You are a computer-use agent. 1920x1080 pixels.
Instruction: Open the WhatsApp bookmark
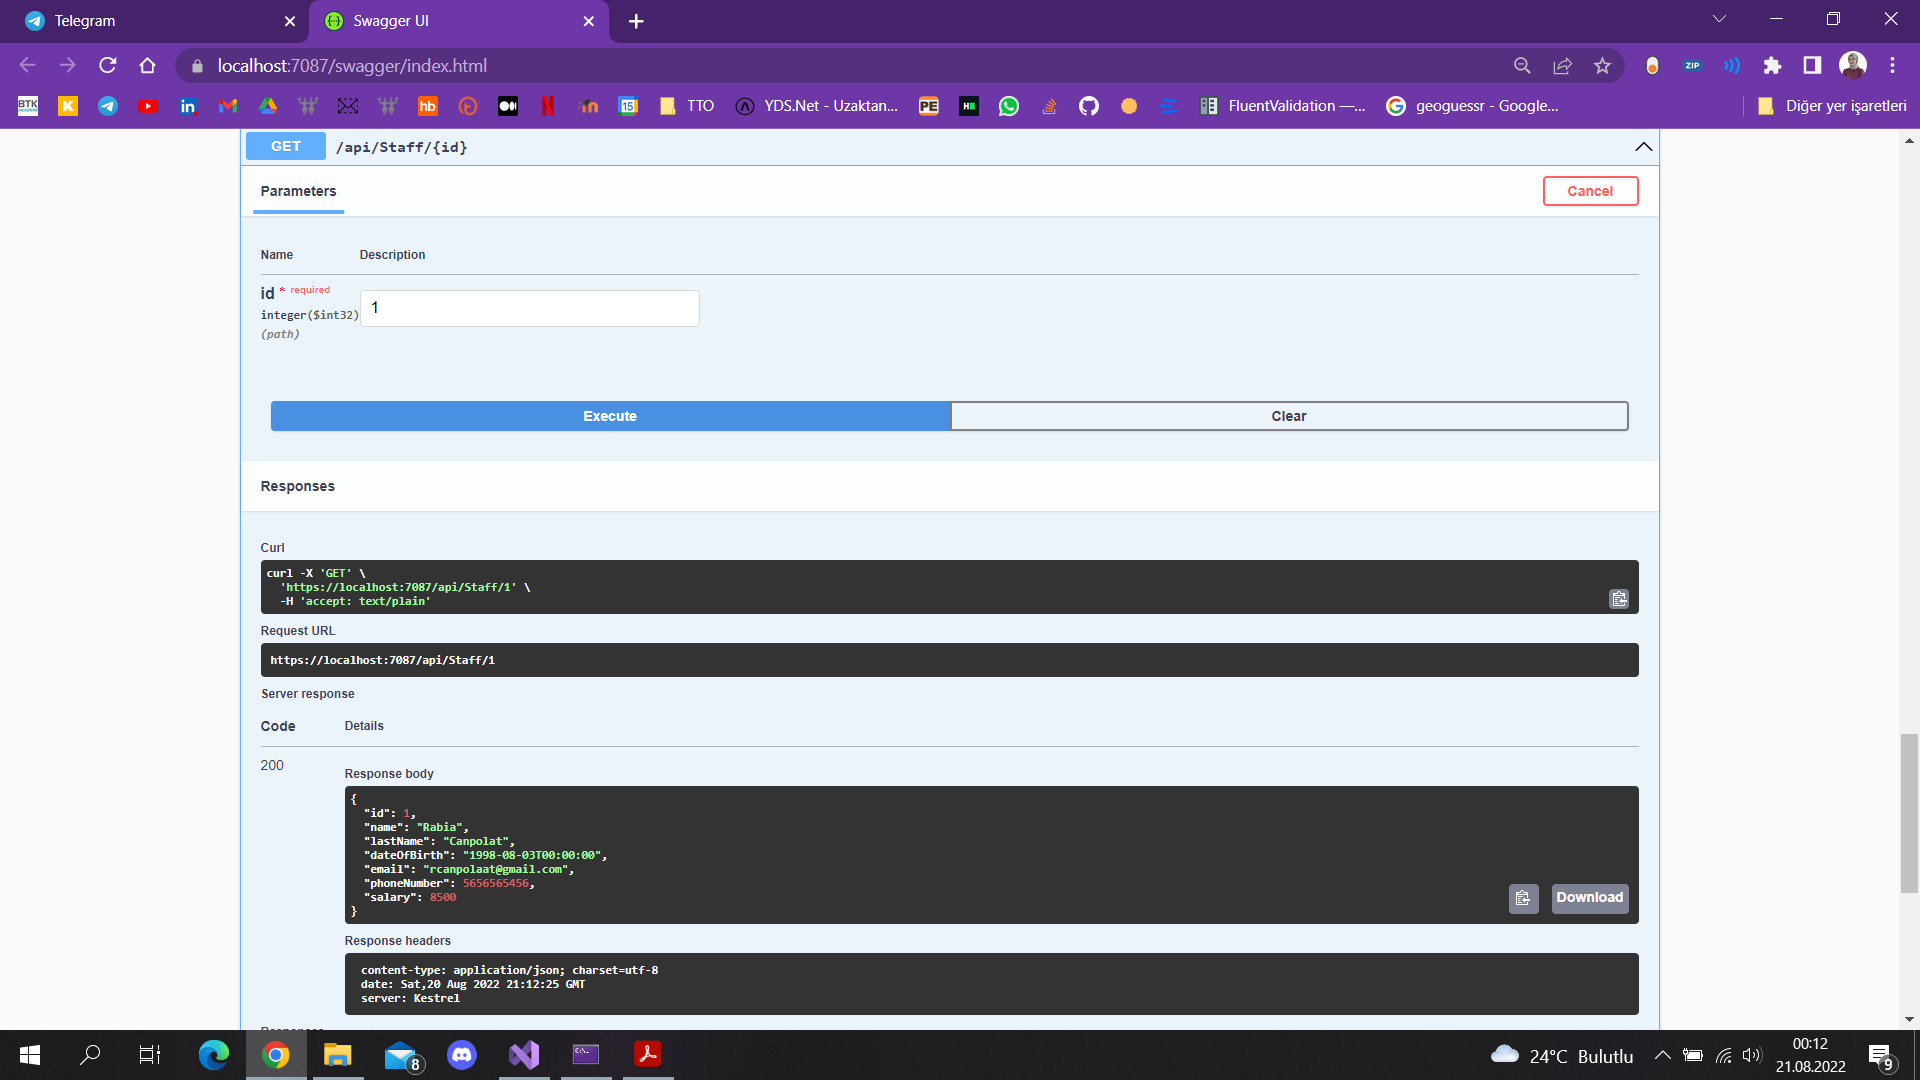point(1009,105)
